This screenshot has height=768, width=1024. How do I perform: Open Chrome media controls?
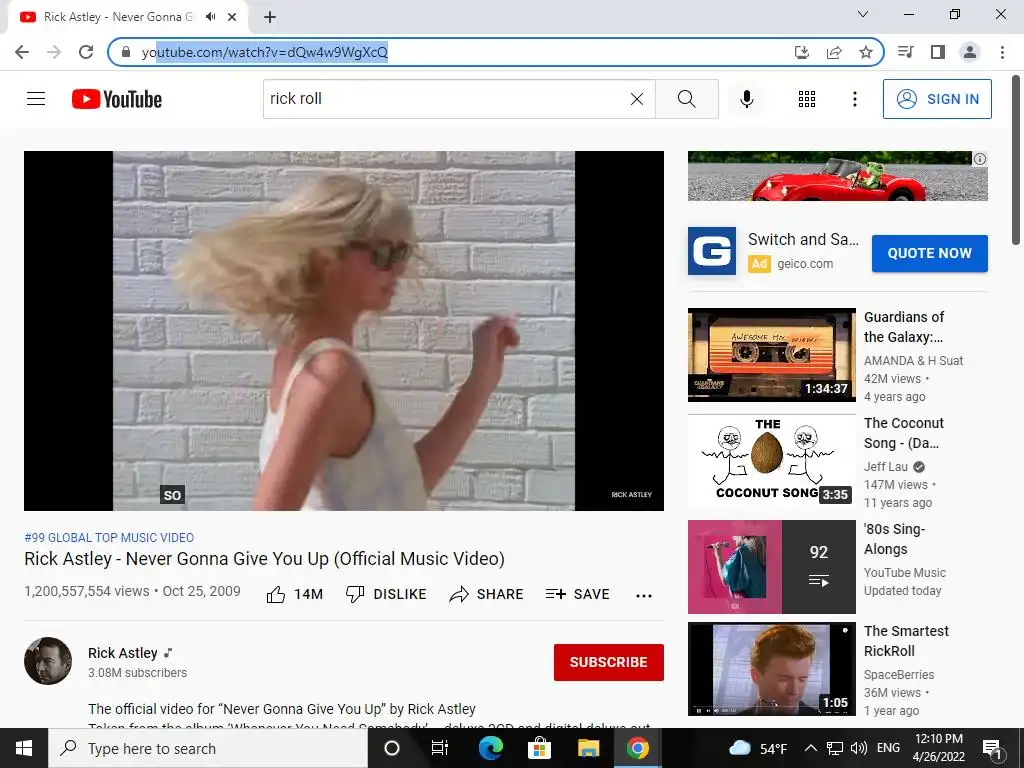(905, 52)
